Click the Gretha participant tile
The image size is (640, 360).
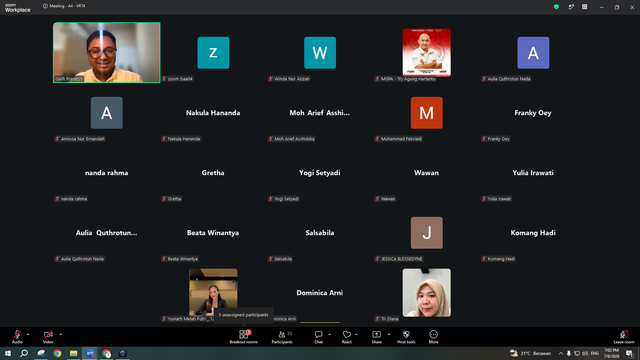click(x=213, y=173)
